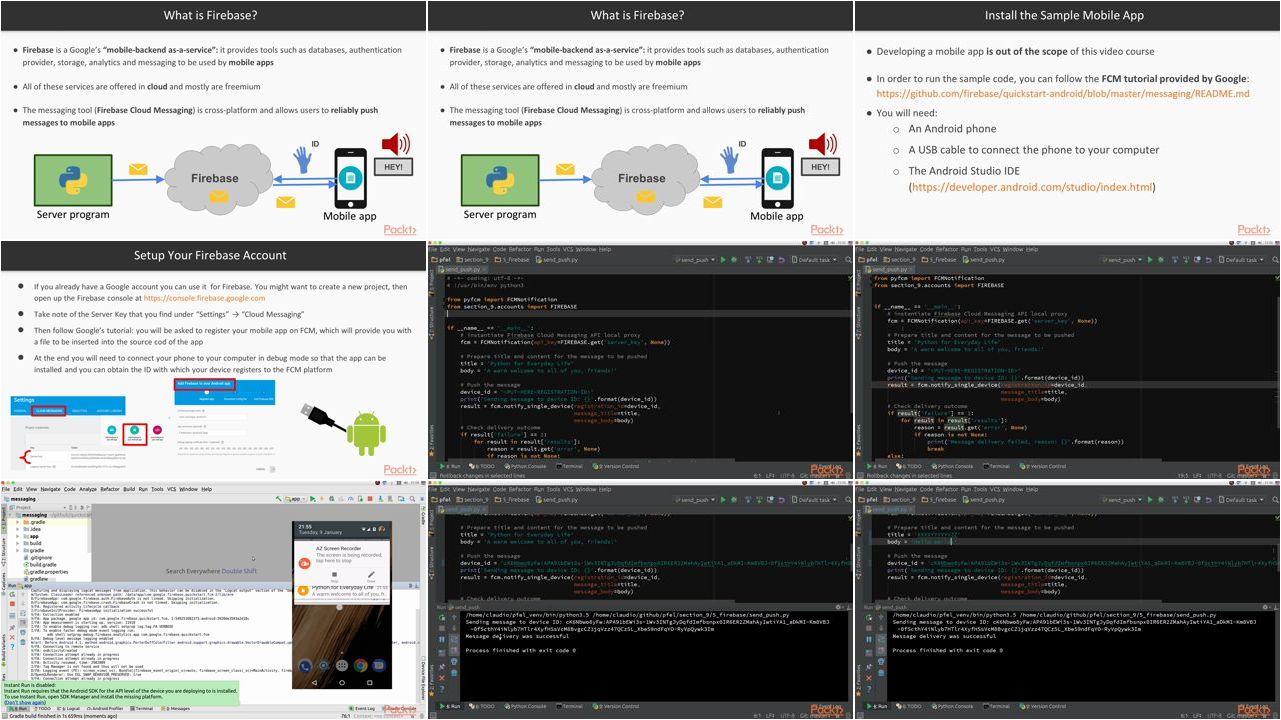Tap Stop in the AZ Screen Recorder notification

334,576
